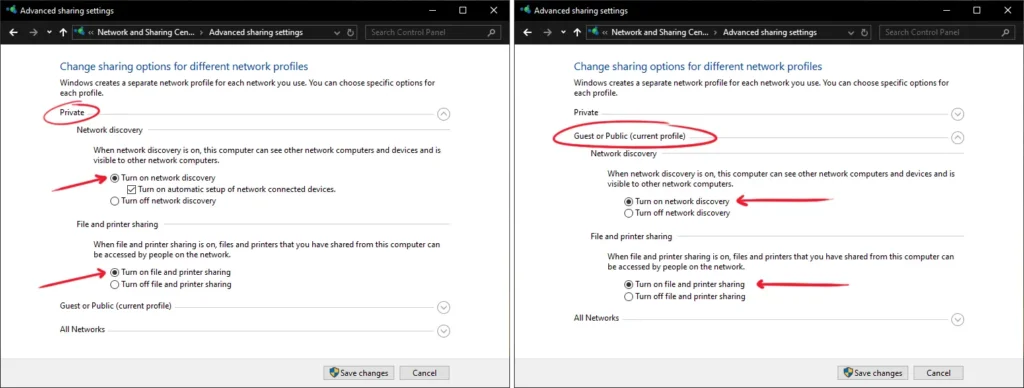The width and height of the screenshot is (1024, 388).
Task: Click Search Control Panel field in left window
Action: point(433,33)
